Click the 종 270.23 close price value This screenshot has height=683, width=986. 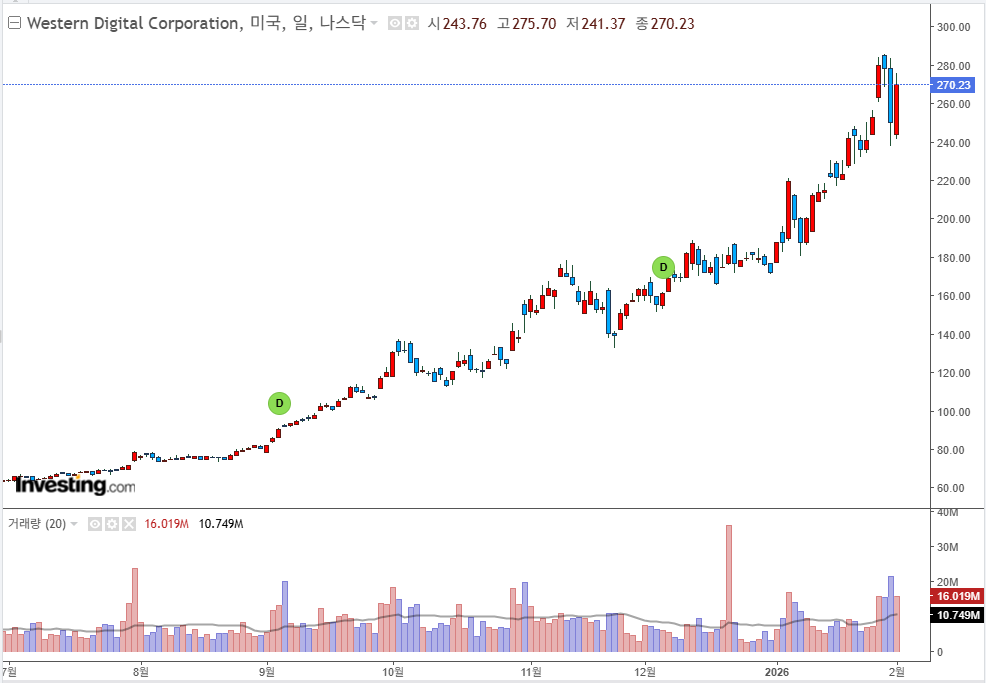665,24
